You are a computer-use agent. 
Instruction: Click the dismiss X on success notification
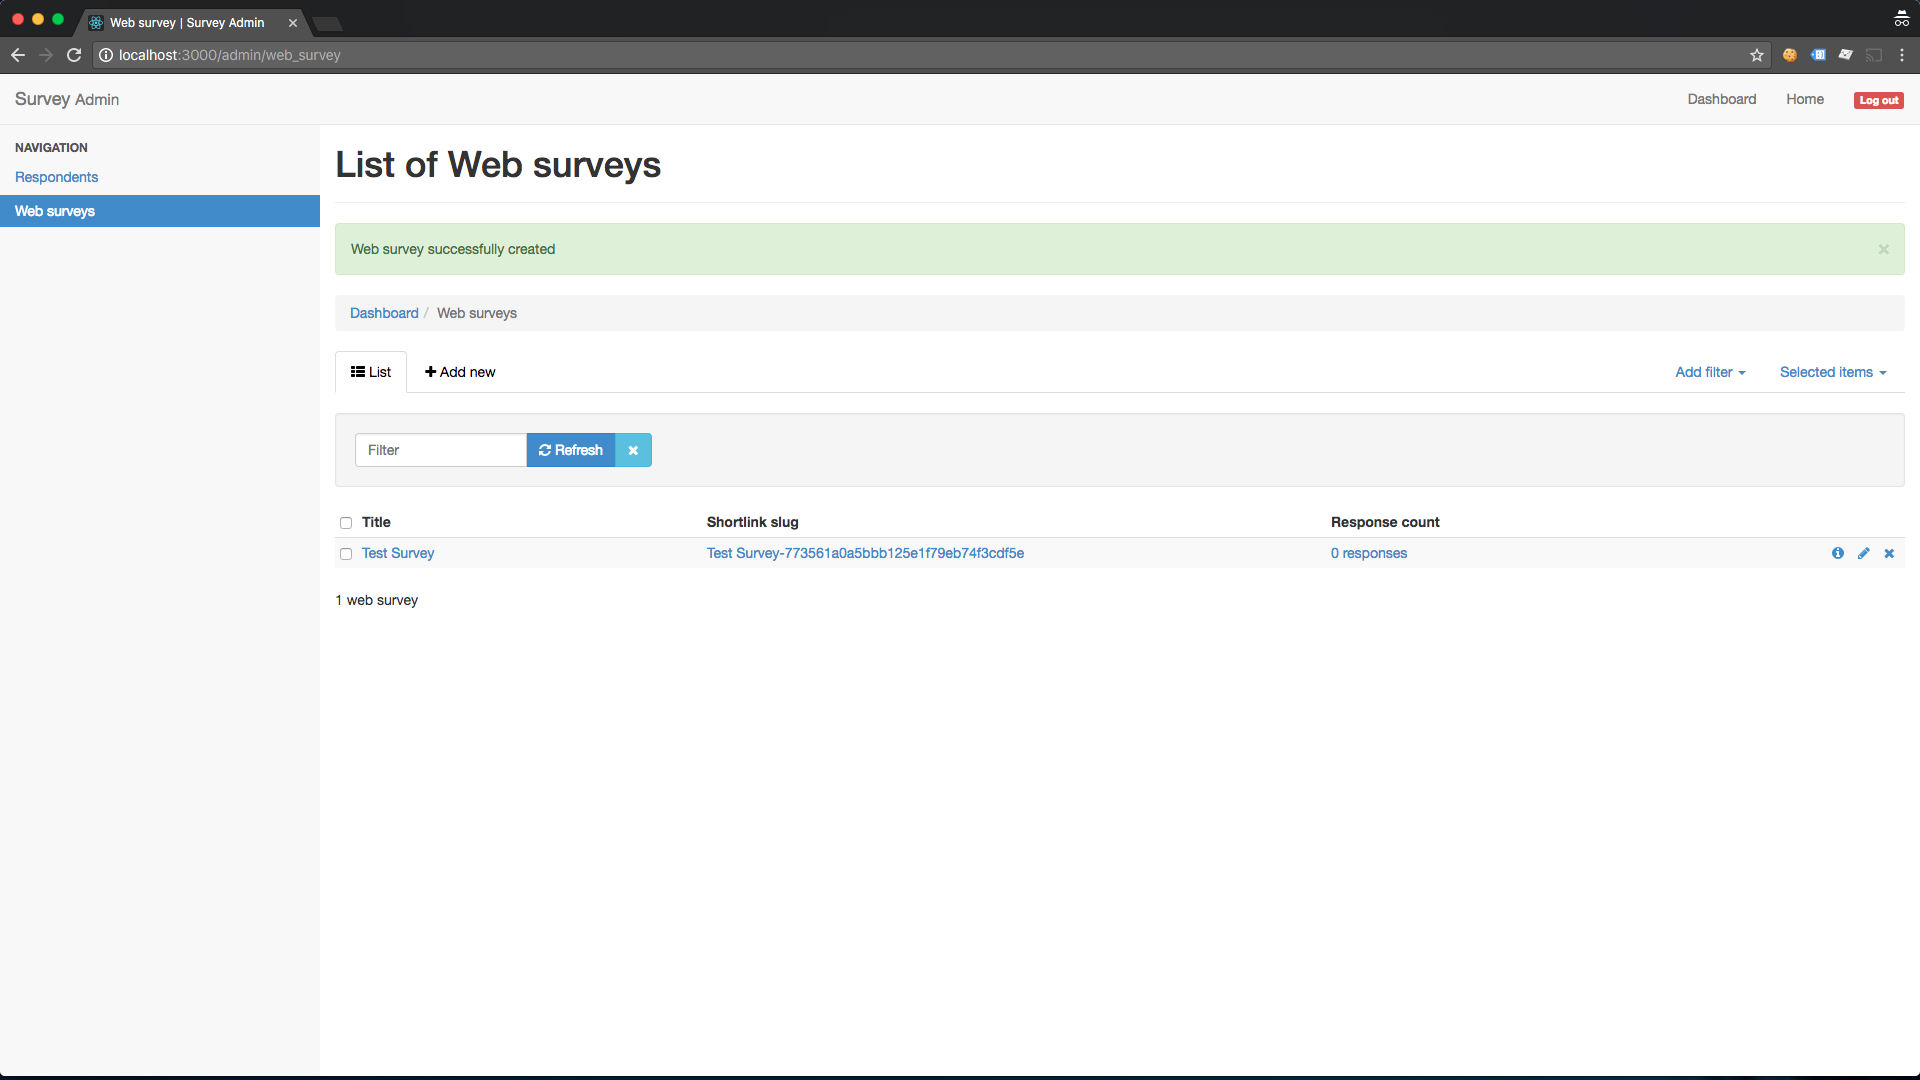coord(1884,249)
